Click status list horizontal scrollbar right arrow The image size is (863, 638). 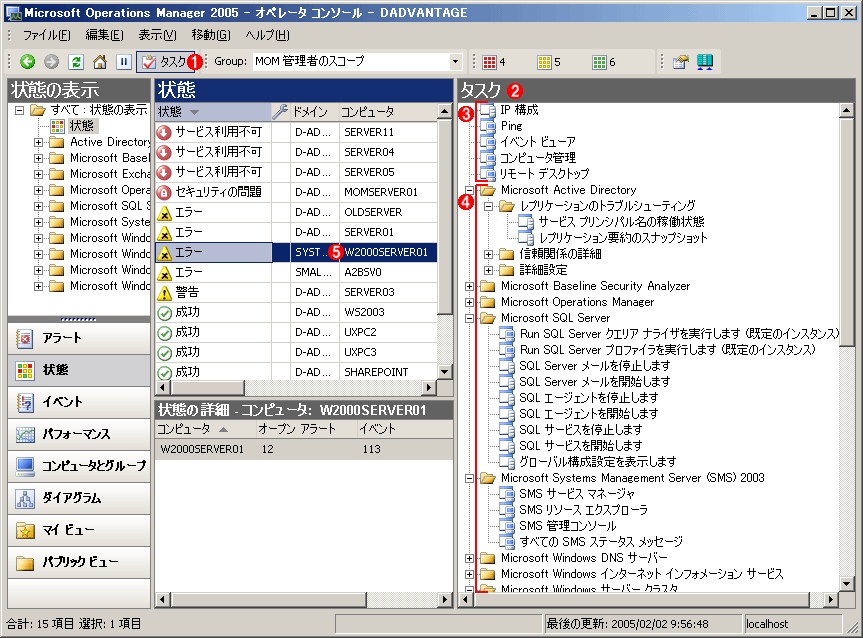429,388
